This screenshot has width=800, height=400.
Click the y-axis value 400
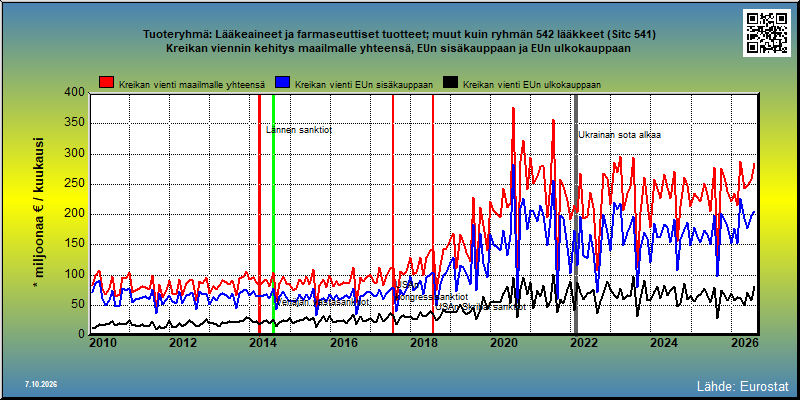pyautogui.click(x=75, y=92)
